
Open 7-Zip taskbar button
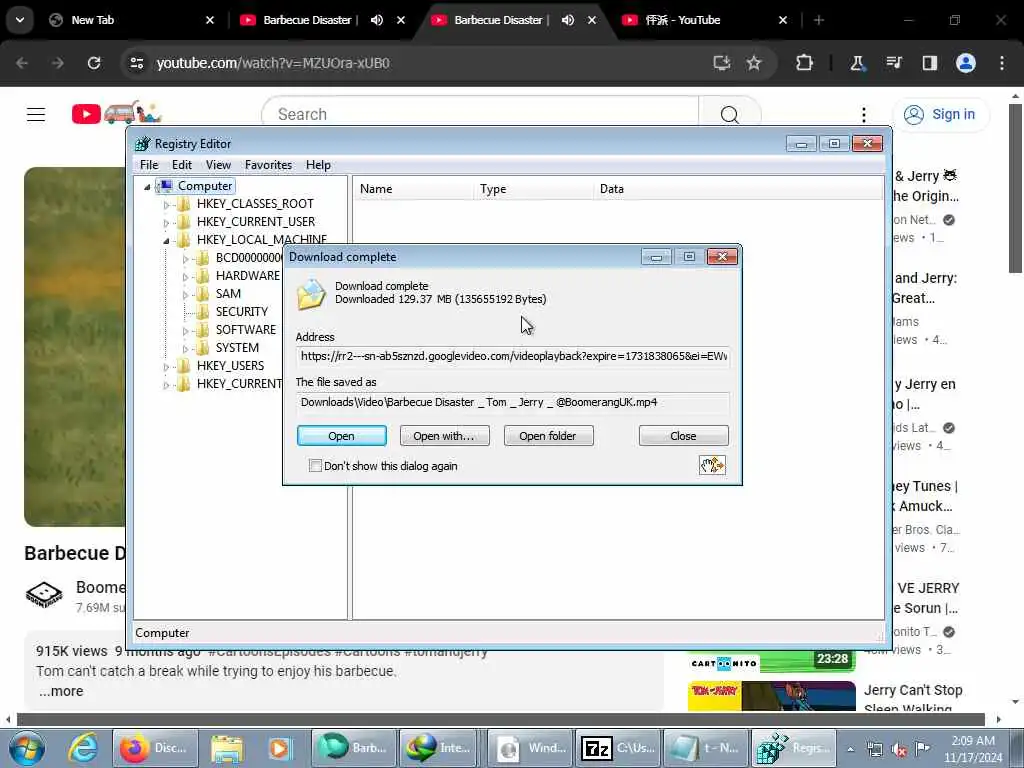click(x=617, y=748)
